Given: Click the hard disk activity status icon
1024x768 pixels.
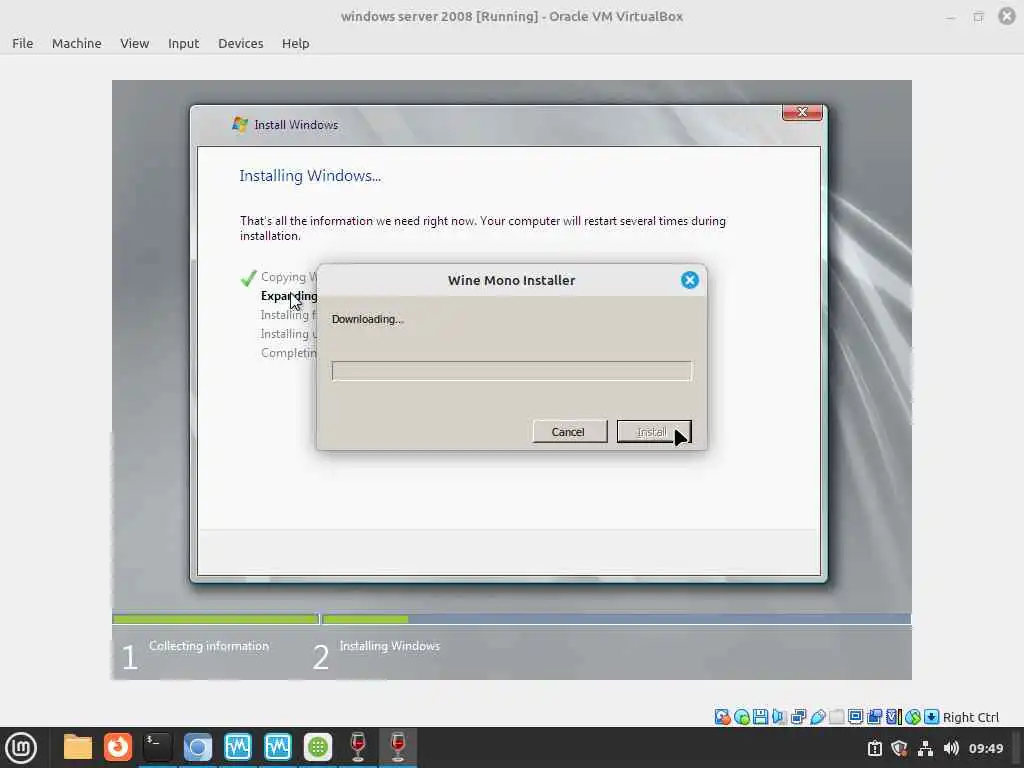Looking at the screenshot, I should point(722,717).
